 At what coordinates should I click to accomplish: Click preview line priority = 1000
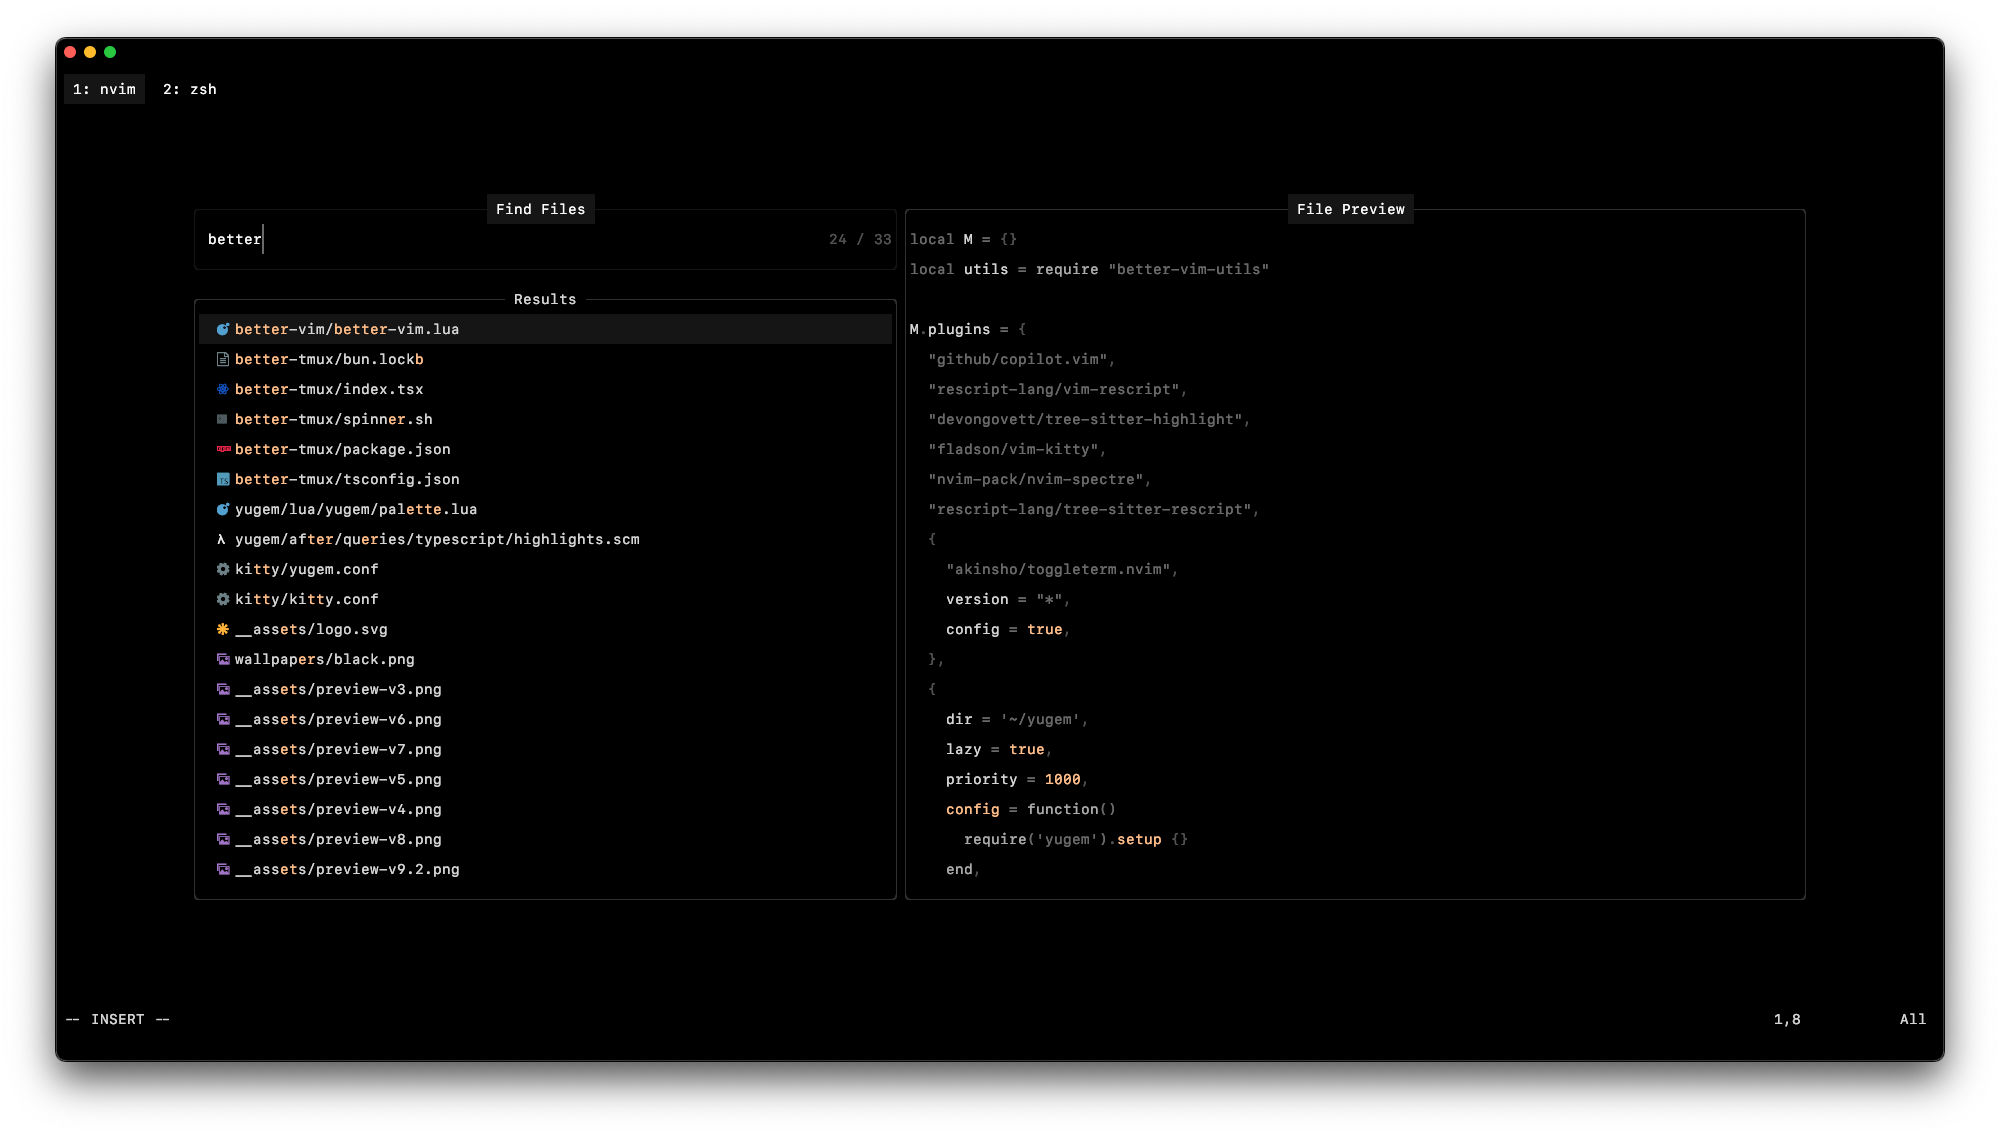(1017, 779)
